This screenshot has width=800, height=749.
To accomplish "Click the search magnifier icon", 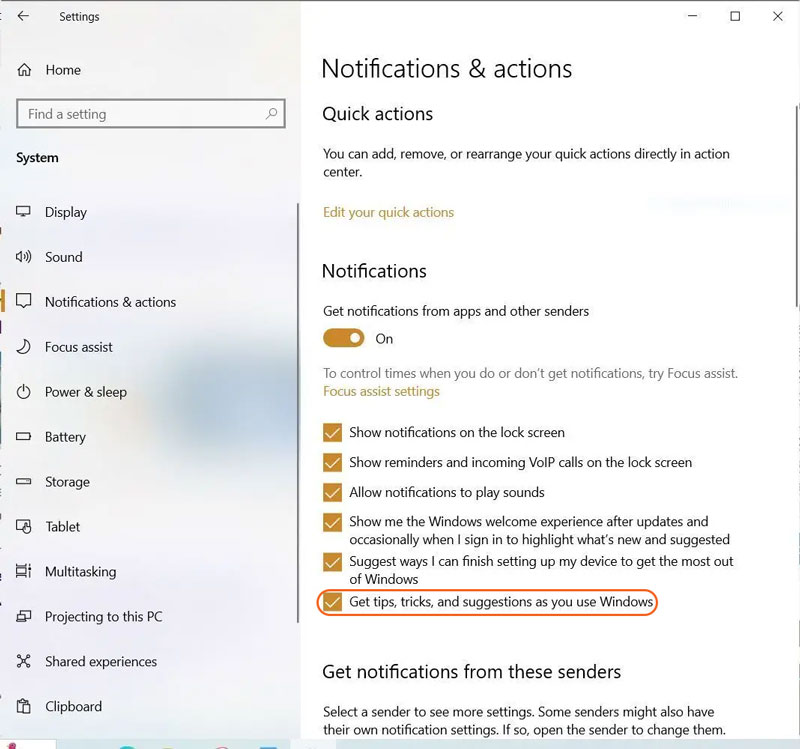I will coord(271,113).
